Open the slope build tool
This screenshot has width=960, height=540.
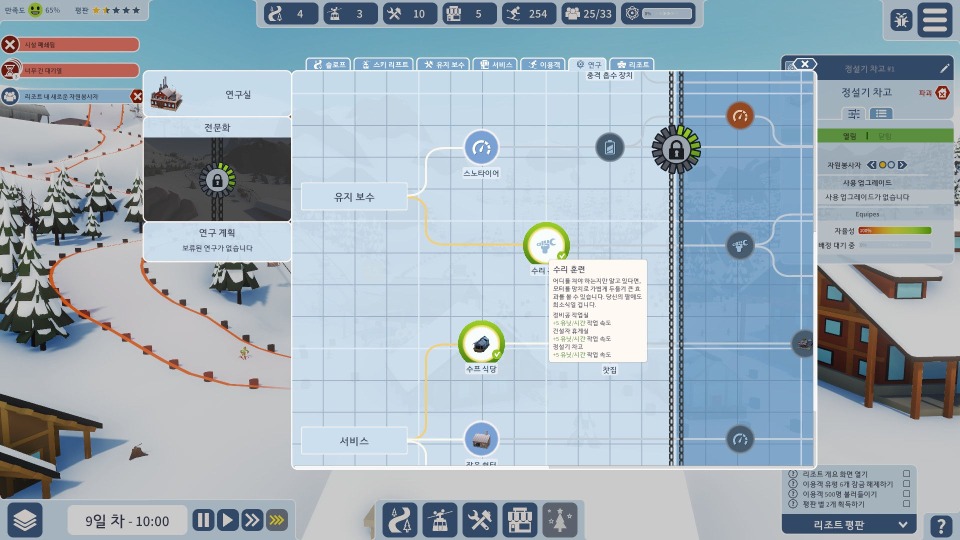400,520
